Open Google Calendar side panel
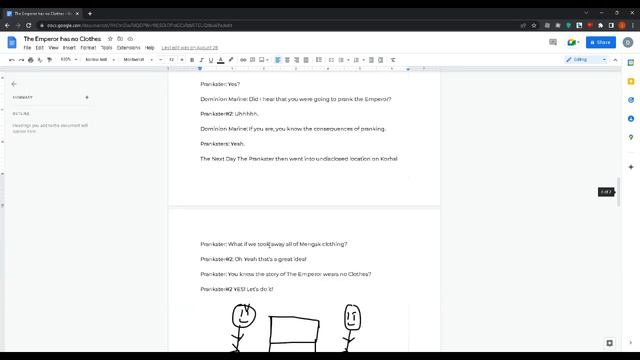The width and height of the screenshot is (640, 360). coord(631,63)
